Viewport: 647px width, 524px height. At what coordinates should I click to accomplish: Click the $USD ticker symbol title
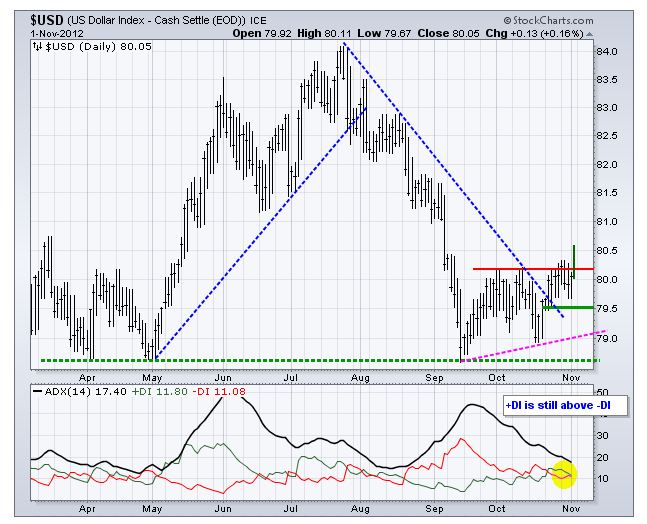47,20
